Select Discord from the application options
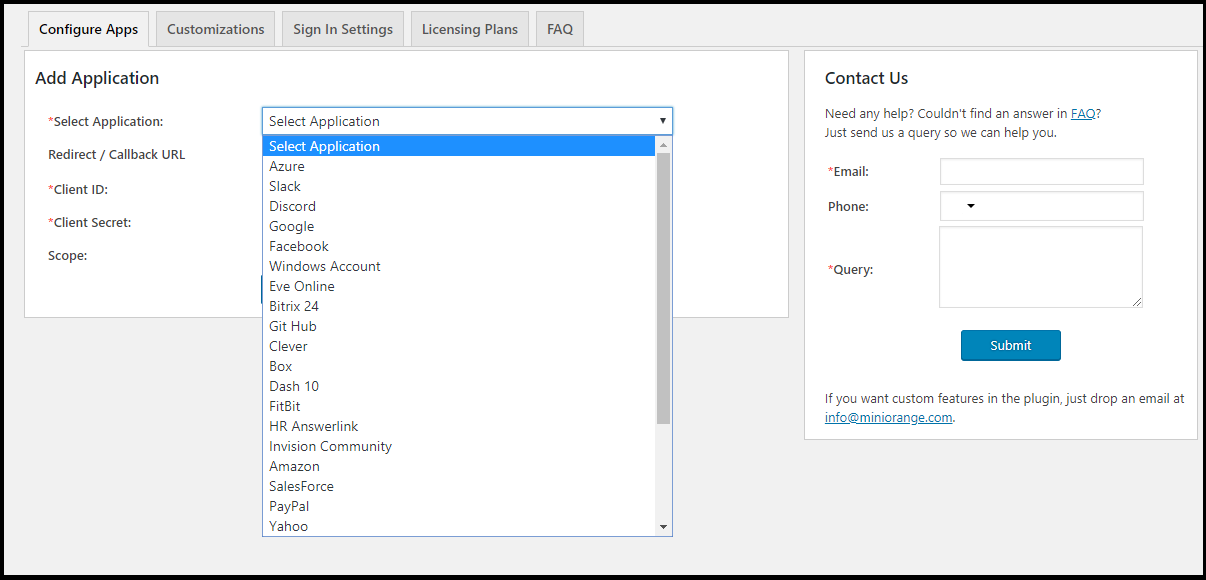 point(292,206)
